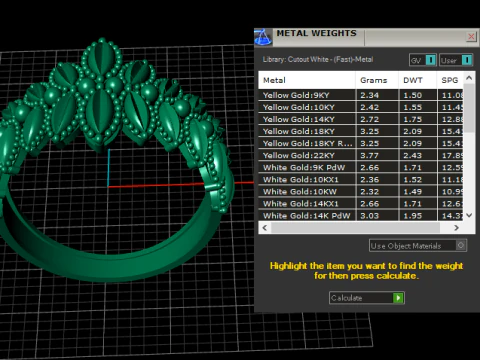The width and height of the screenshot is (480, 360).
Task: Click the 1.95 DWT value
Action: (x=412, y=215)
